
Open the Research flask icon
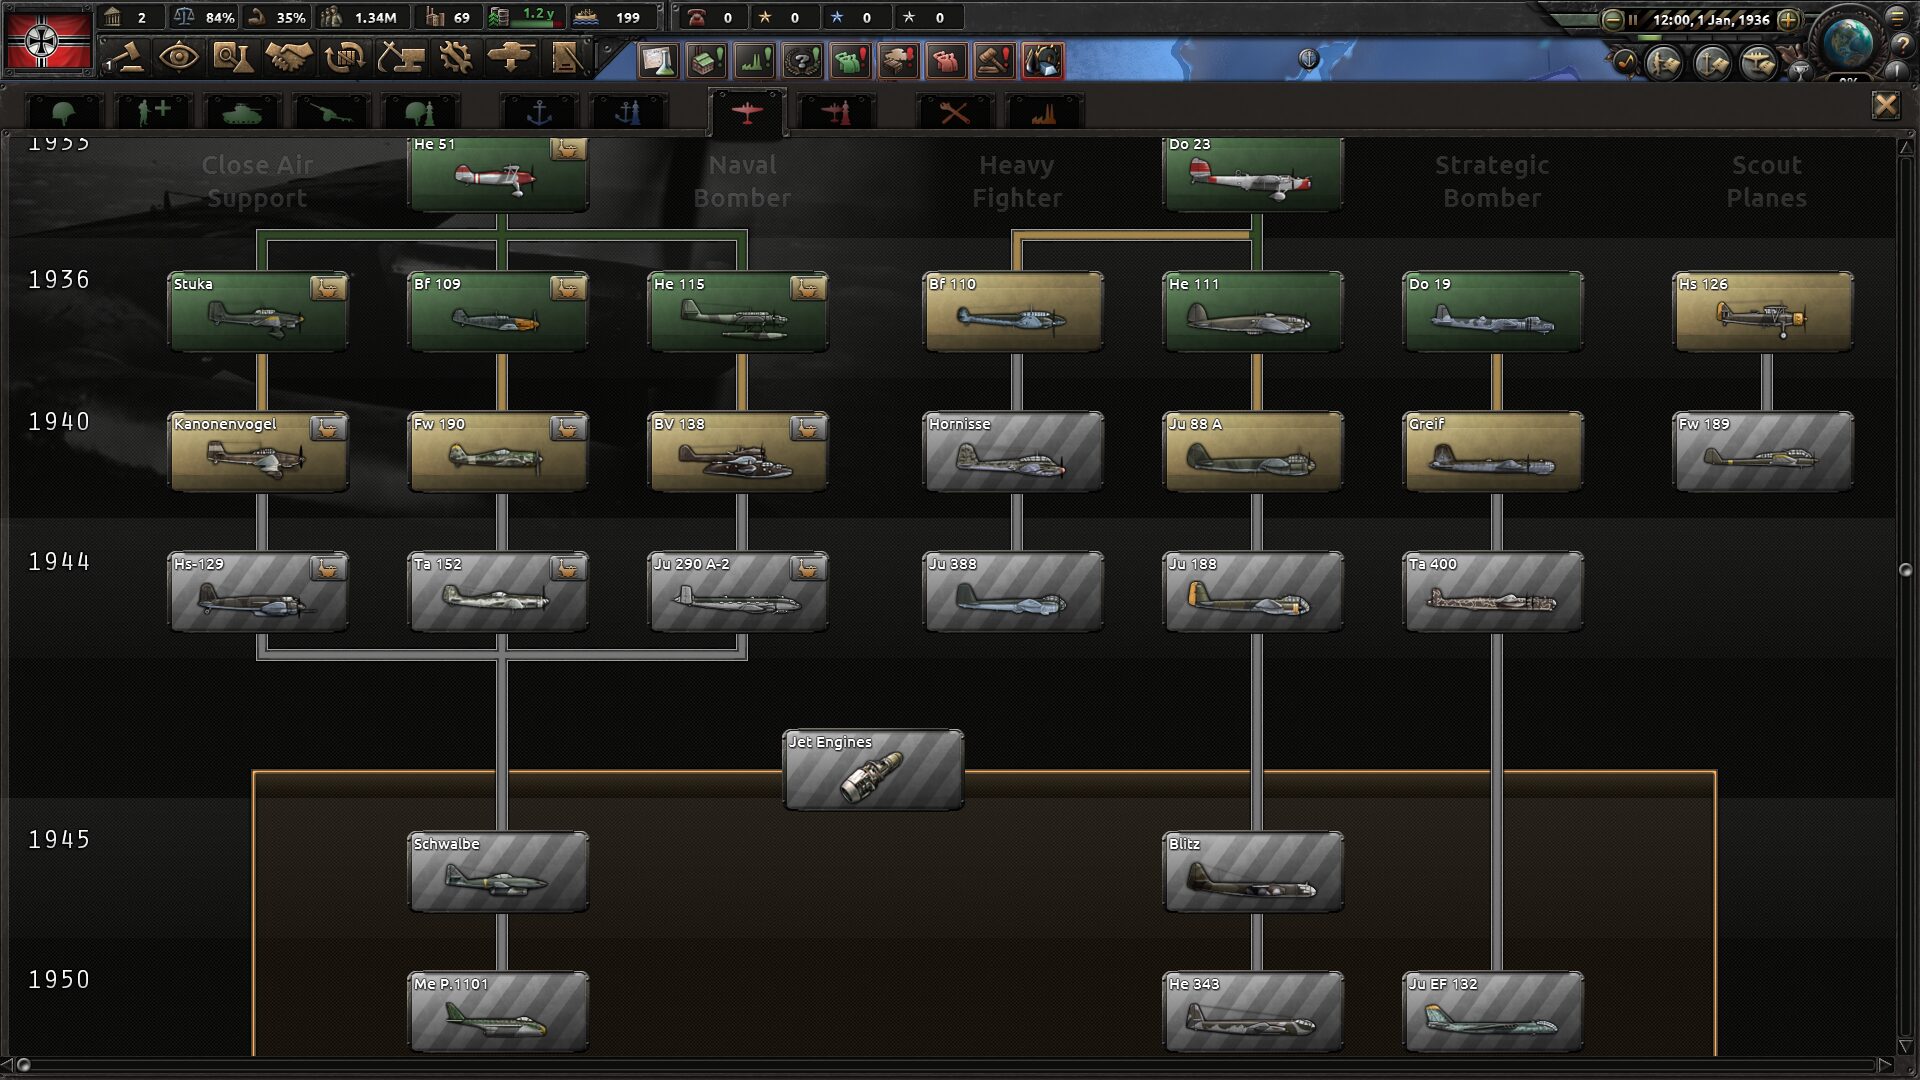tap(233, 57)
